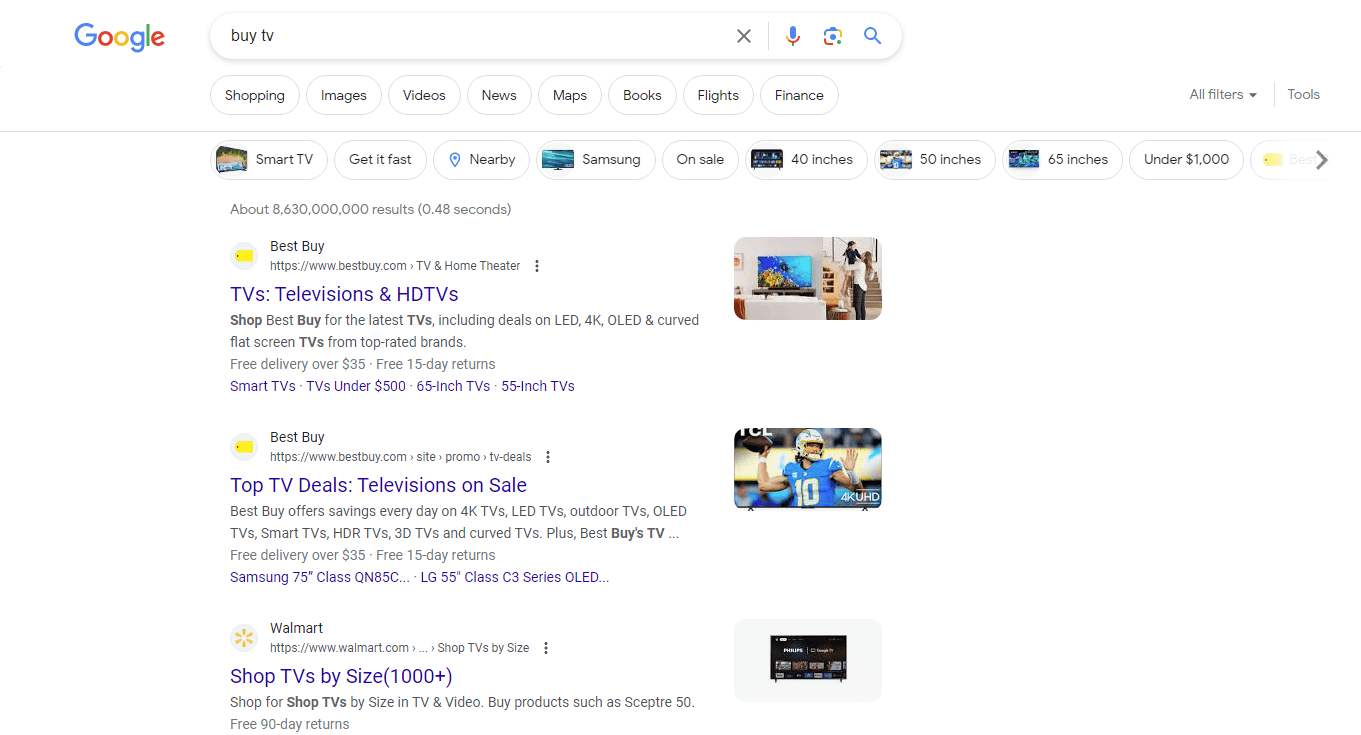Switch to the Maps tab
The width and height of the screenshot is (1361, 735).
click(570, 95)
